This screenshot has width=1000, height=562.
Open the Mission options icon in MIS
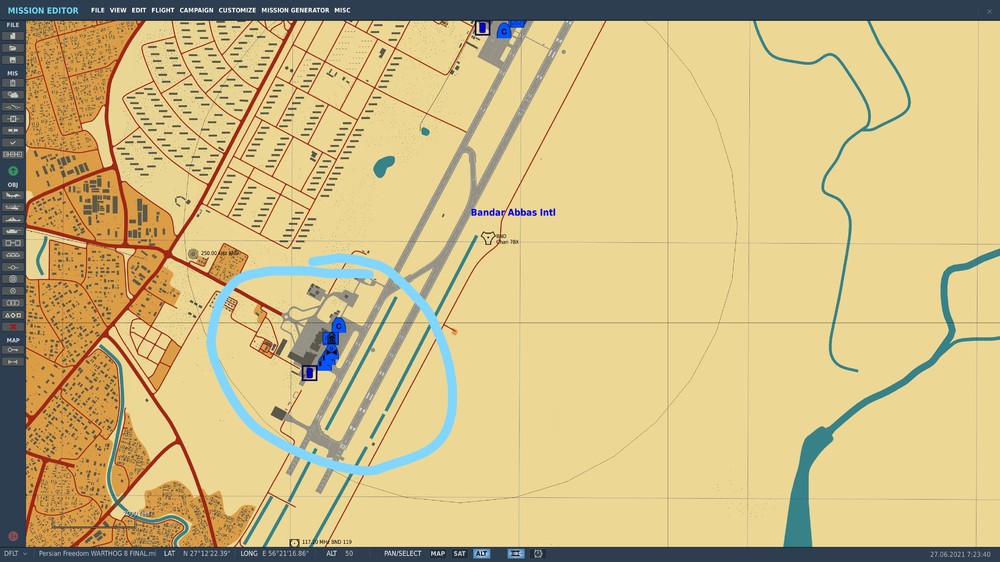pyautogui.click(x=13, y=131)
